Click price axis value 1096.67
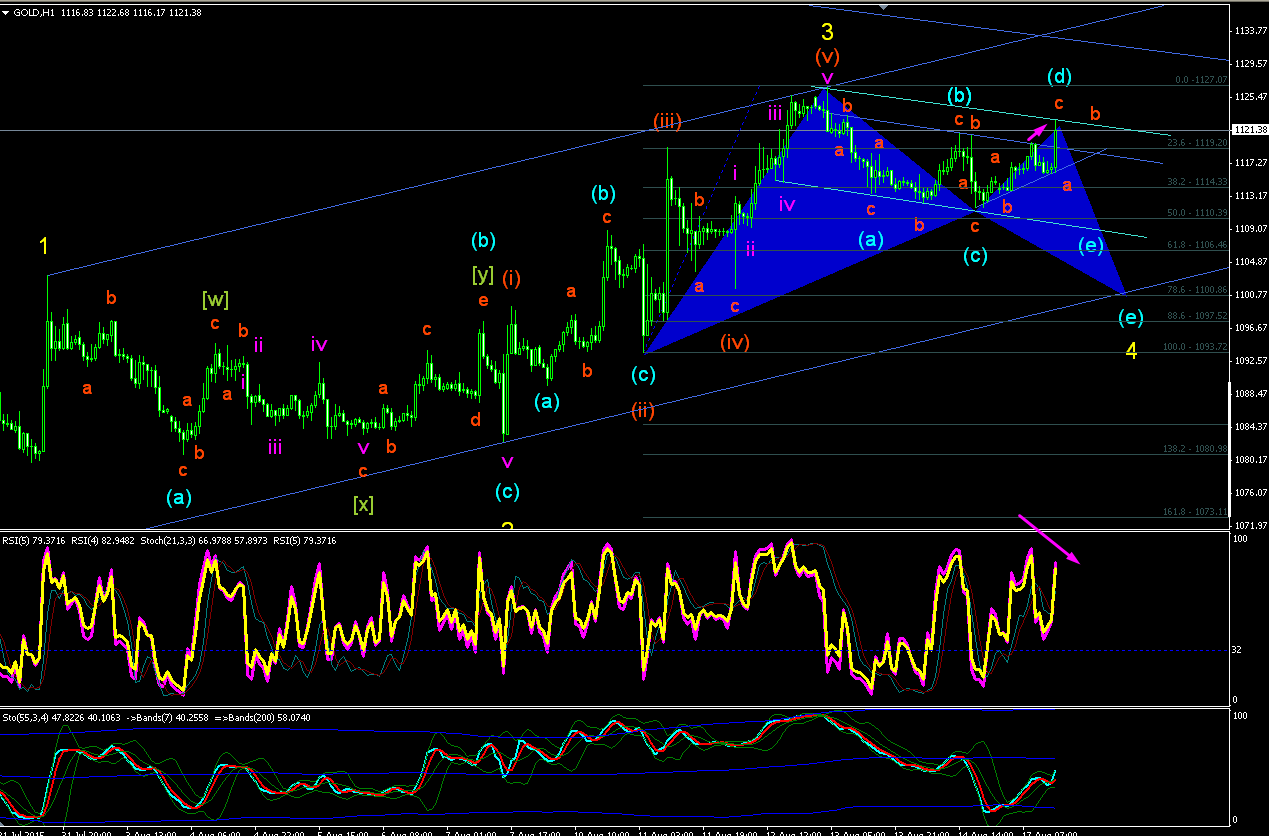The height and width of the screenshot is (836, 1269). [x=1250, y=328]
